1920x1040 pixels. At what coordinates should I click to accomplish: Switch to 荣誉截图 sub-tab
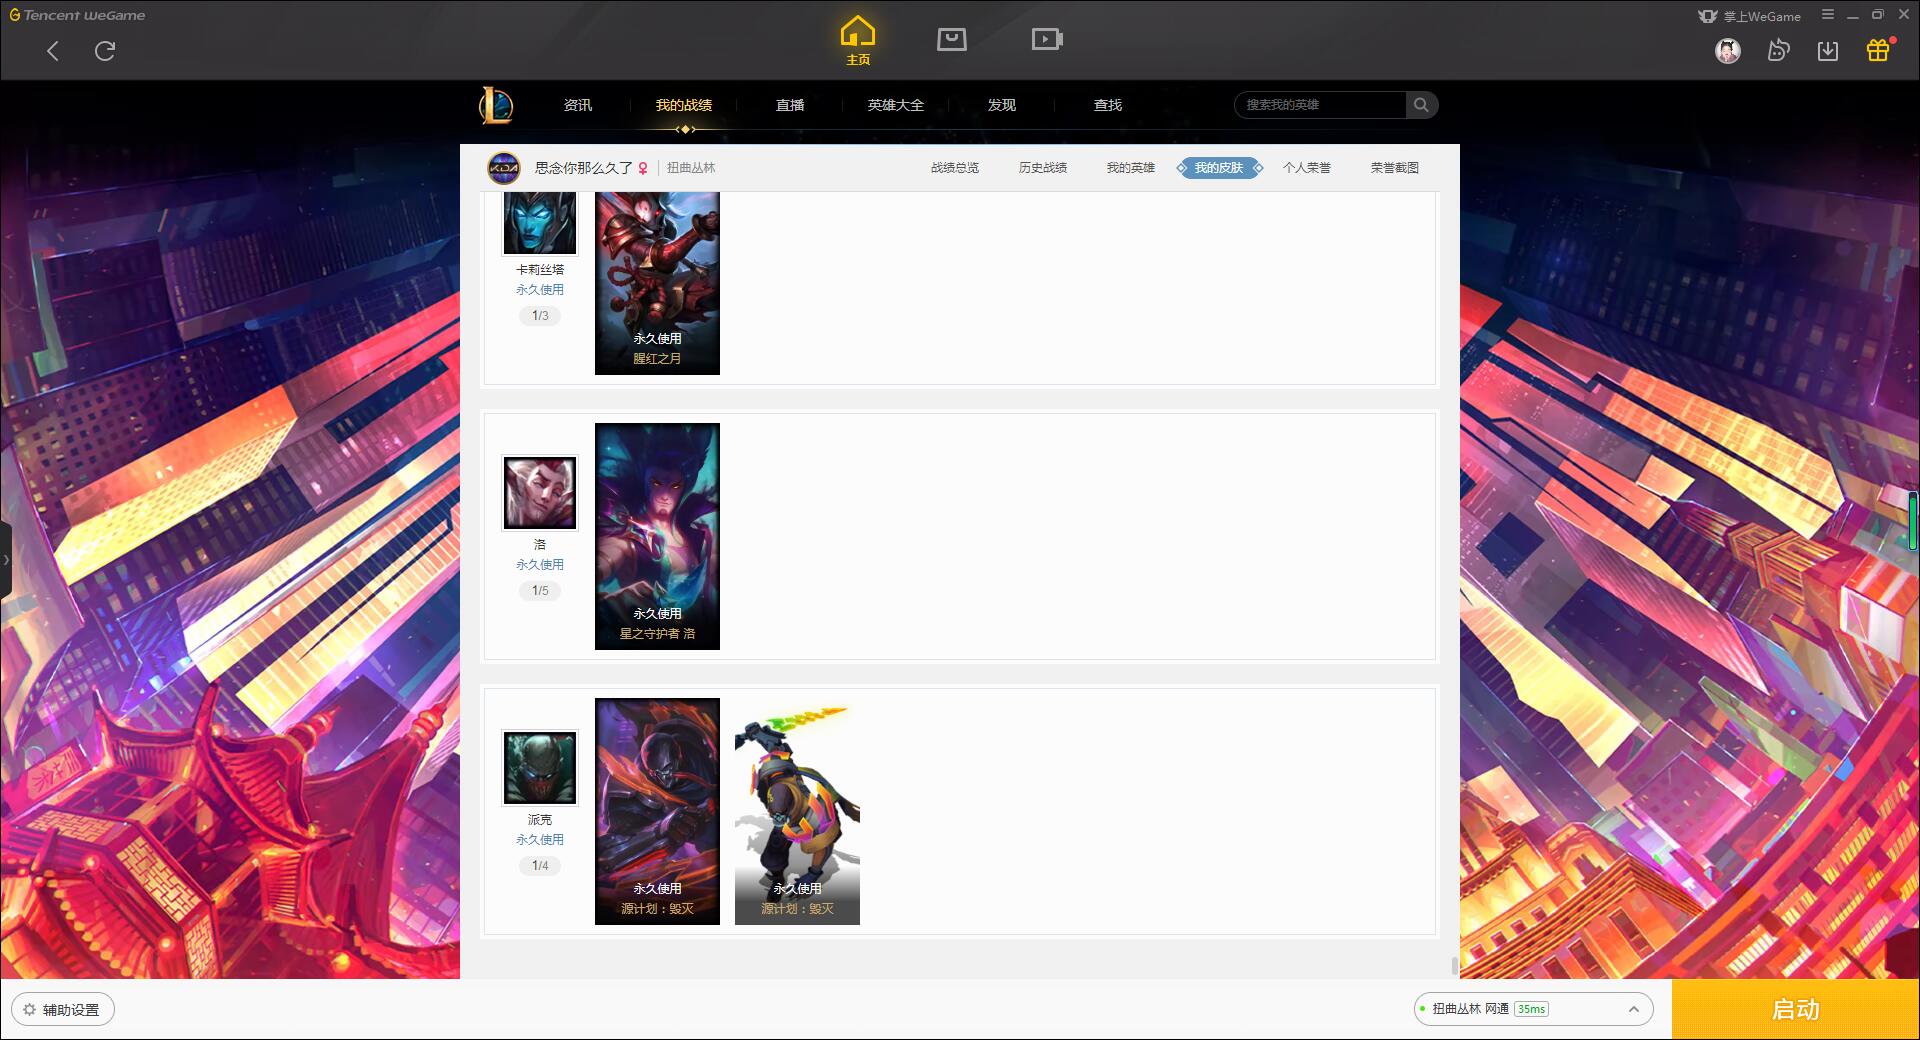point(1395,168)
